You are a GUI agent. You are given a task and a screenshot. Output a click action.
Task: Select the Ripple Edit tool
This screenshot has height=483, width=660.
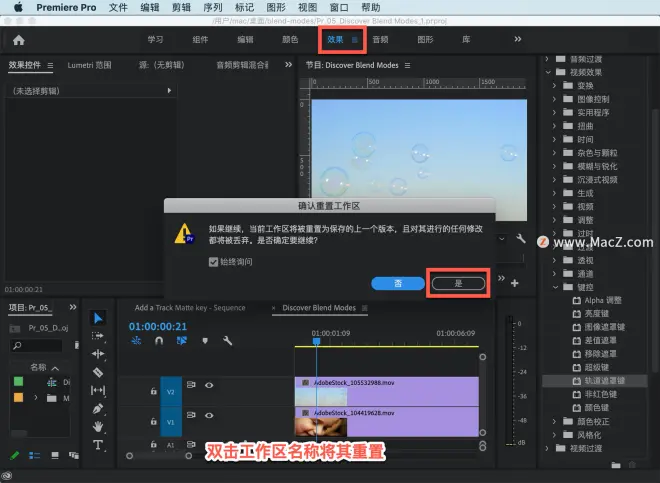tap(98, 354)
